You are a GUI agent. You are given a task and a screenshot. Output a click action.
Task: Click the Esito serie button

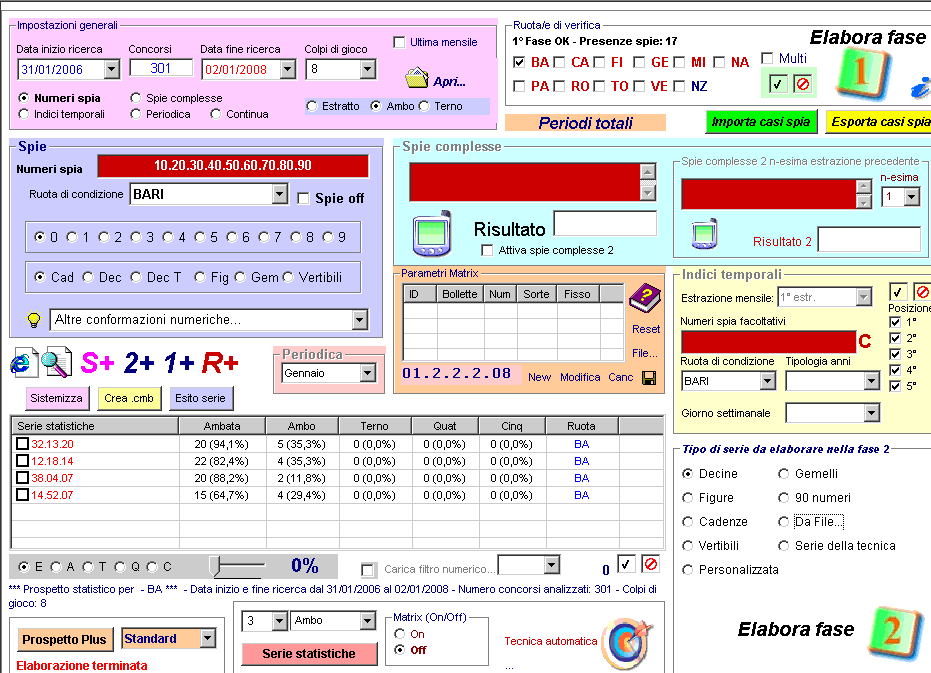[x=201, y=399]
